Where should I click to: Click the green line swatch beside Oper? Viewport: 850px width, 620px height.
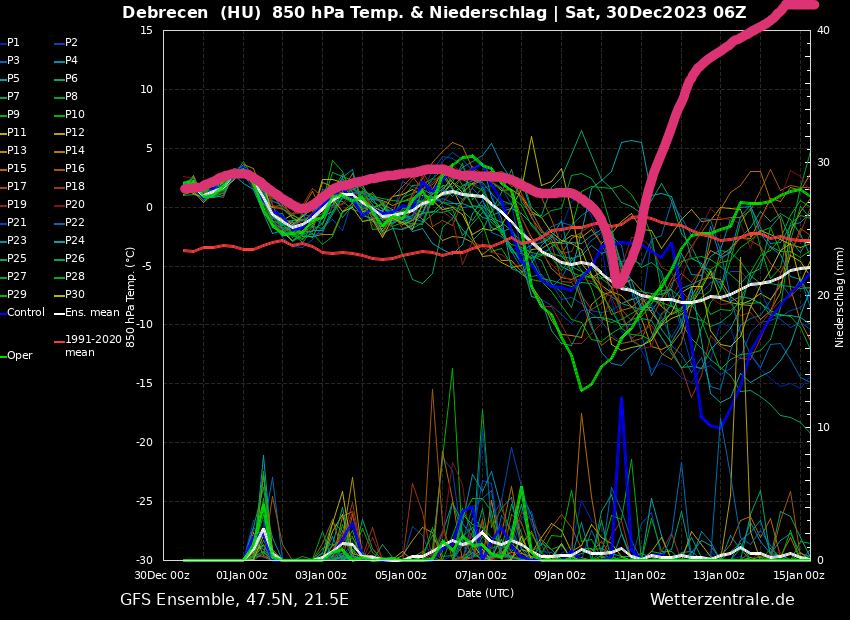[3, 356]
